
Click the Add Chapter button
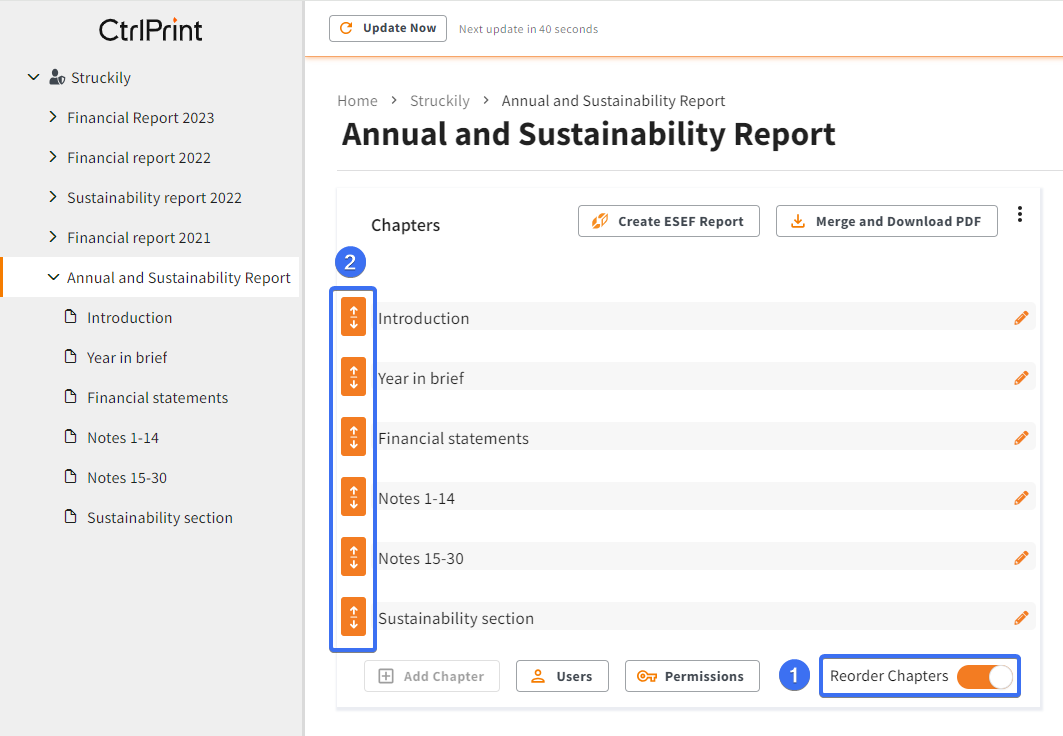pos(432,676)
